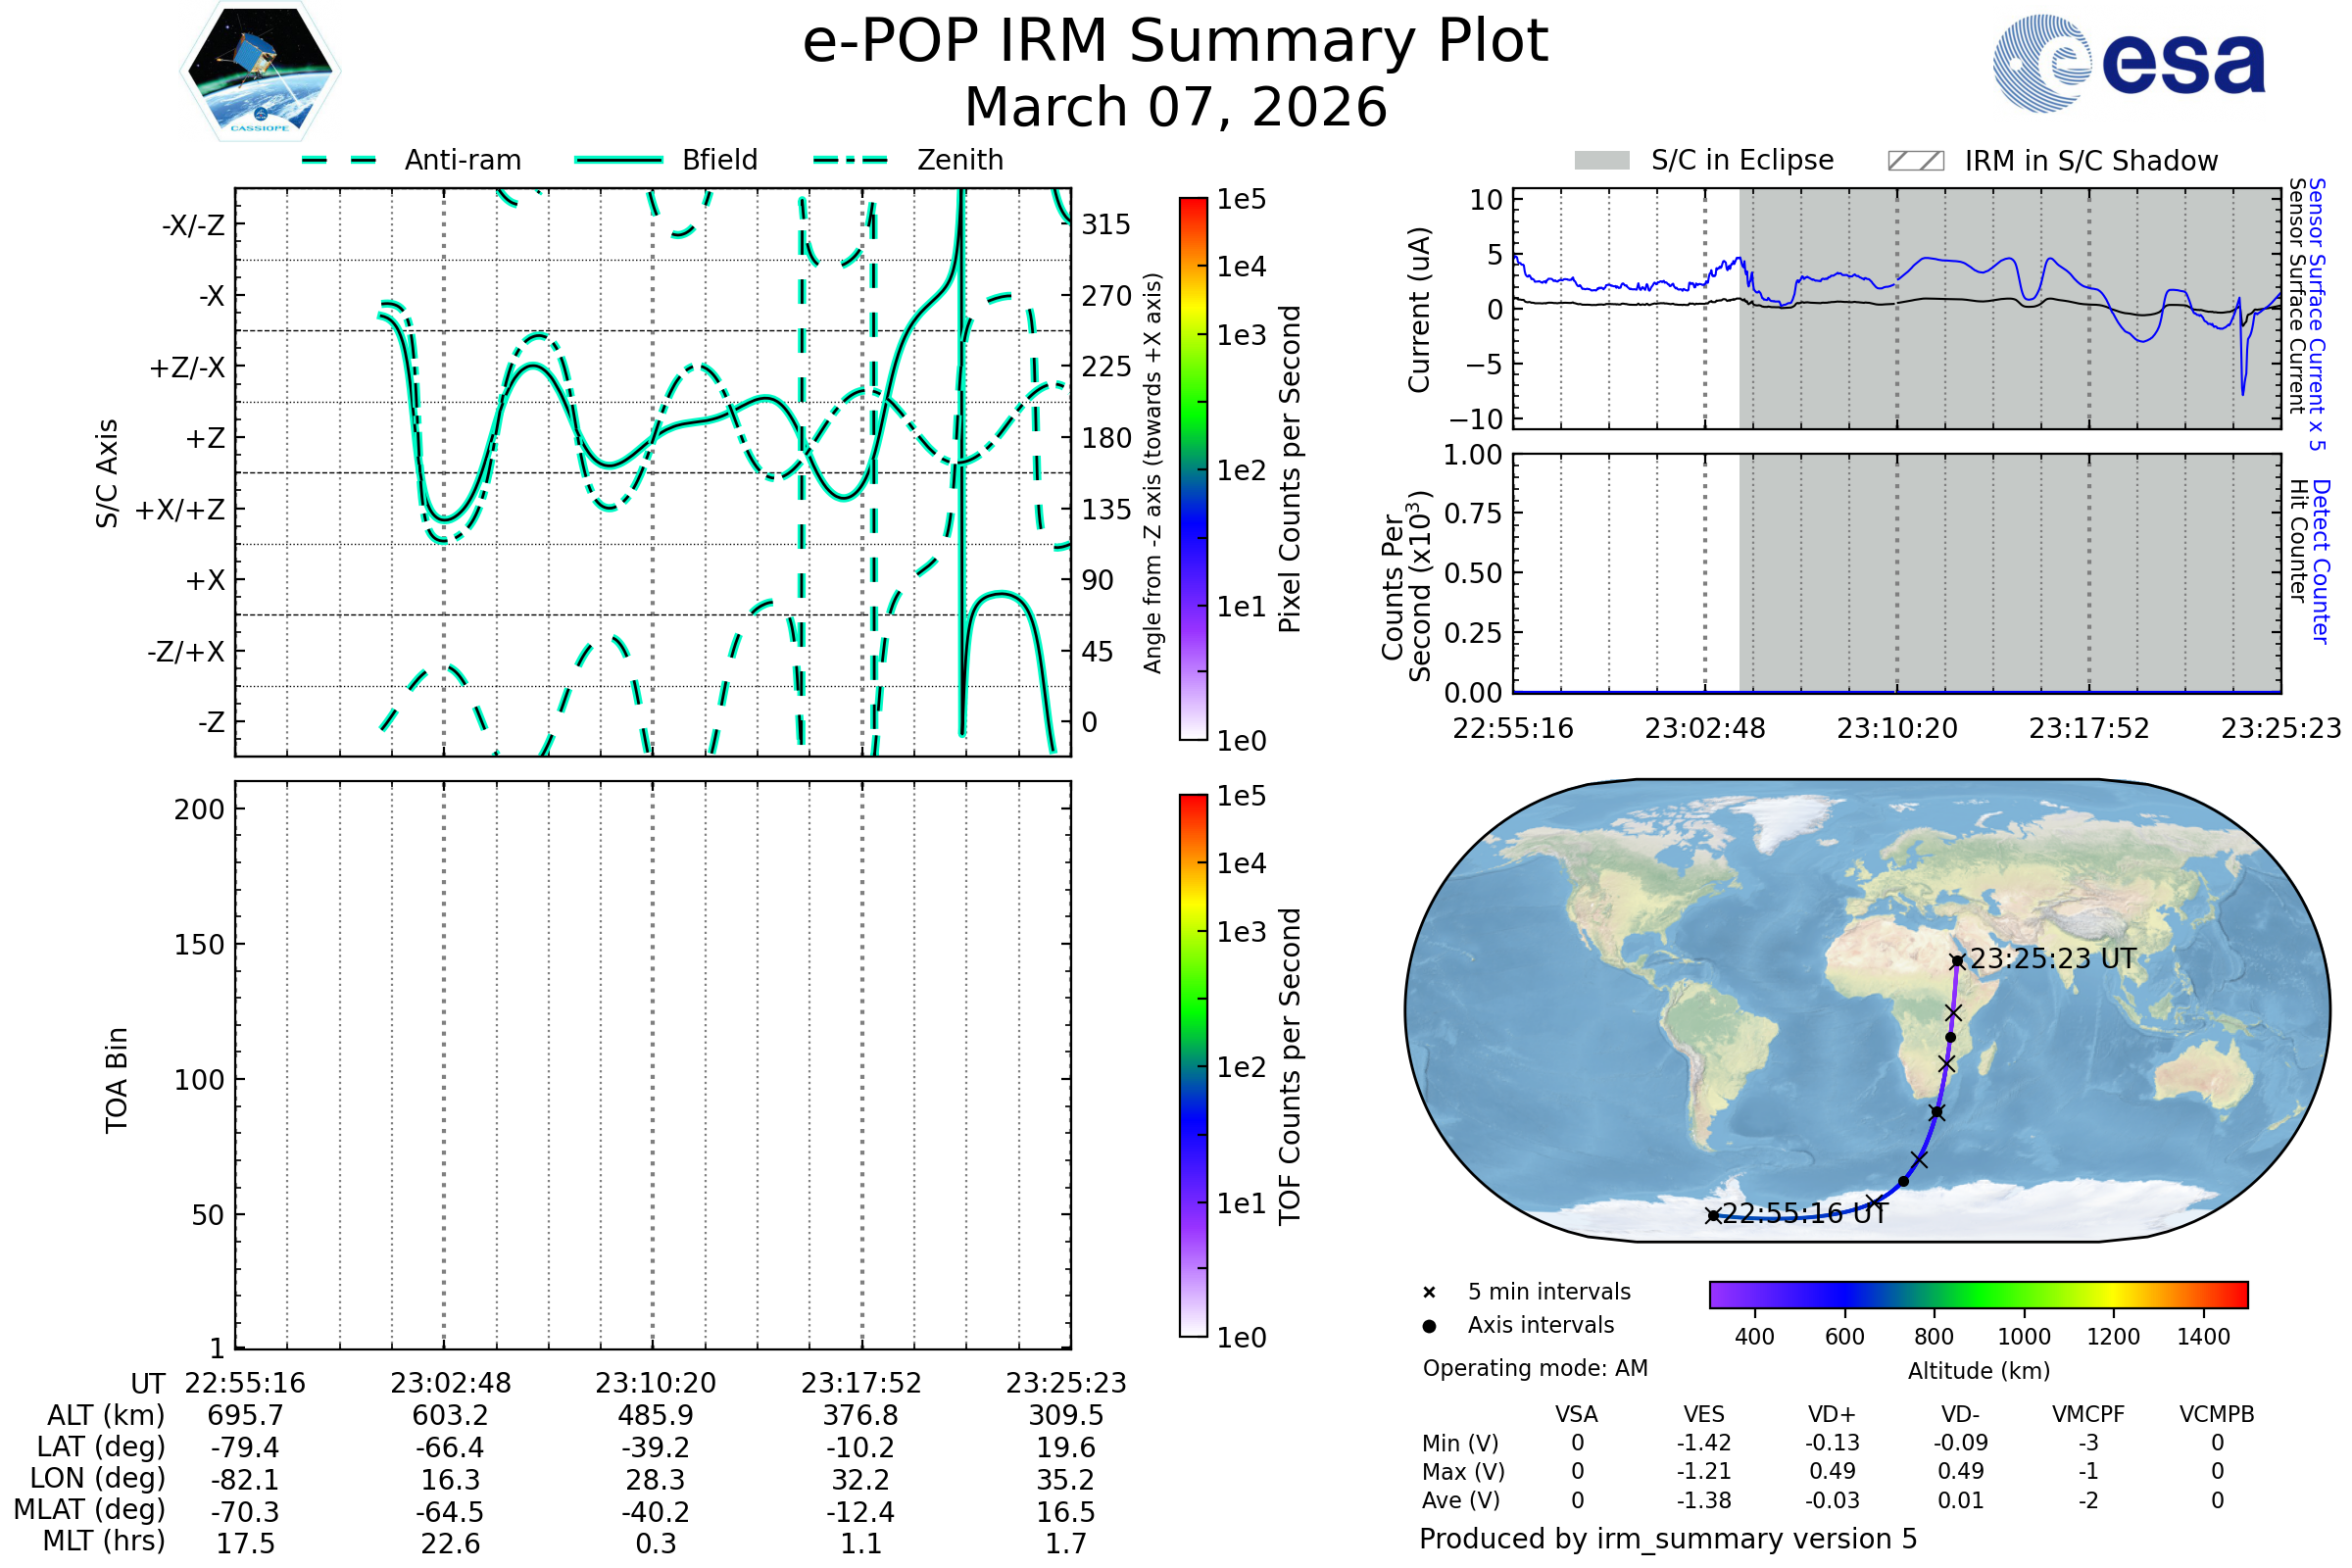The width and height of the screenshot is (2352, 1568).
Task: Click the ESA logo
Action: pyautogui.click(x=2128, y=64)
